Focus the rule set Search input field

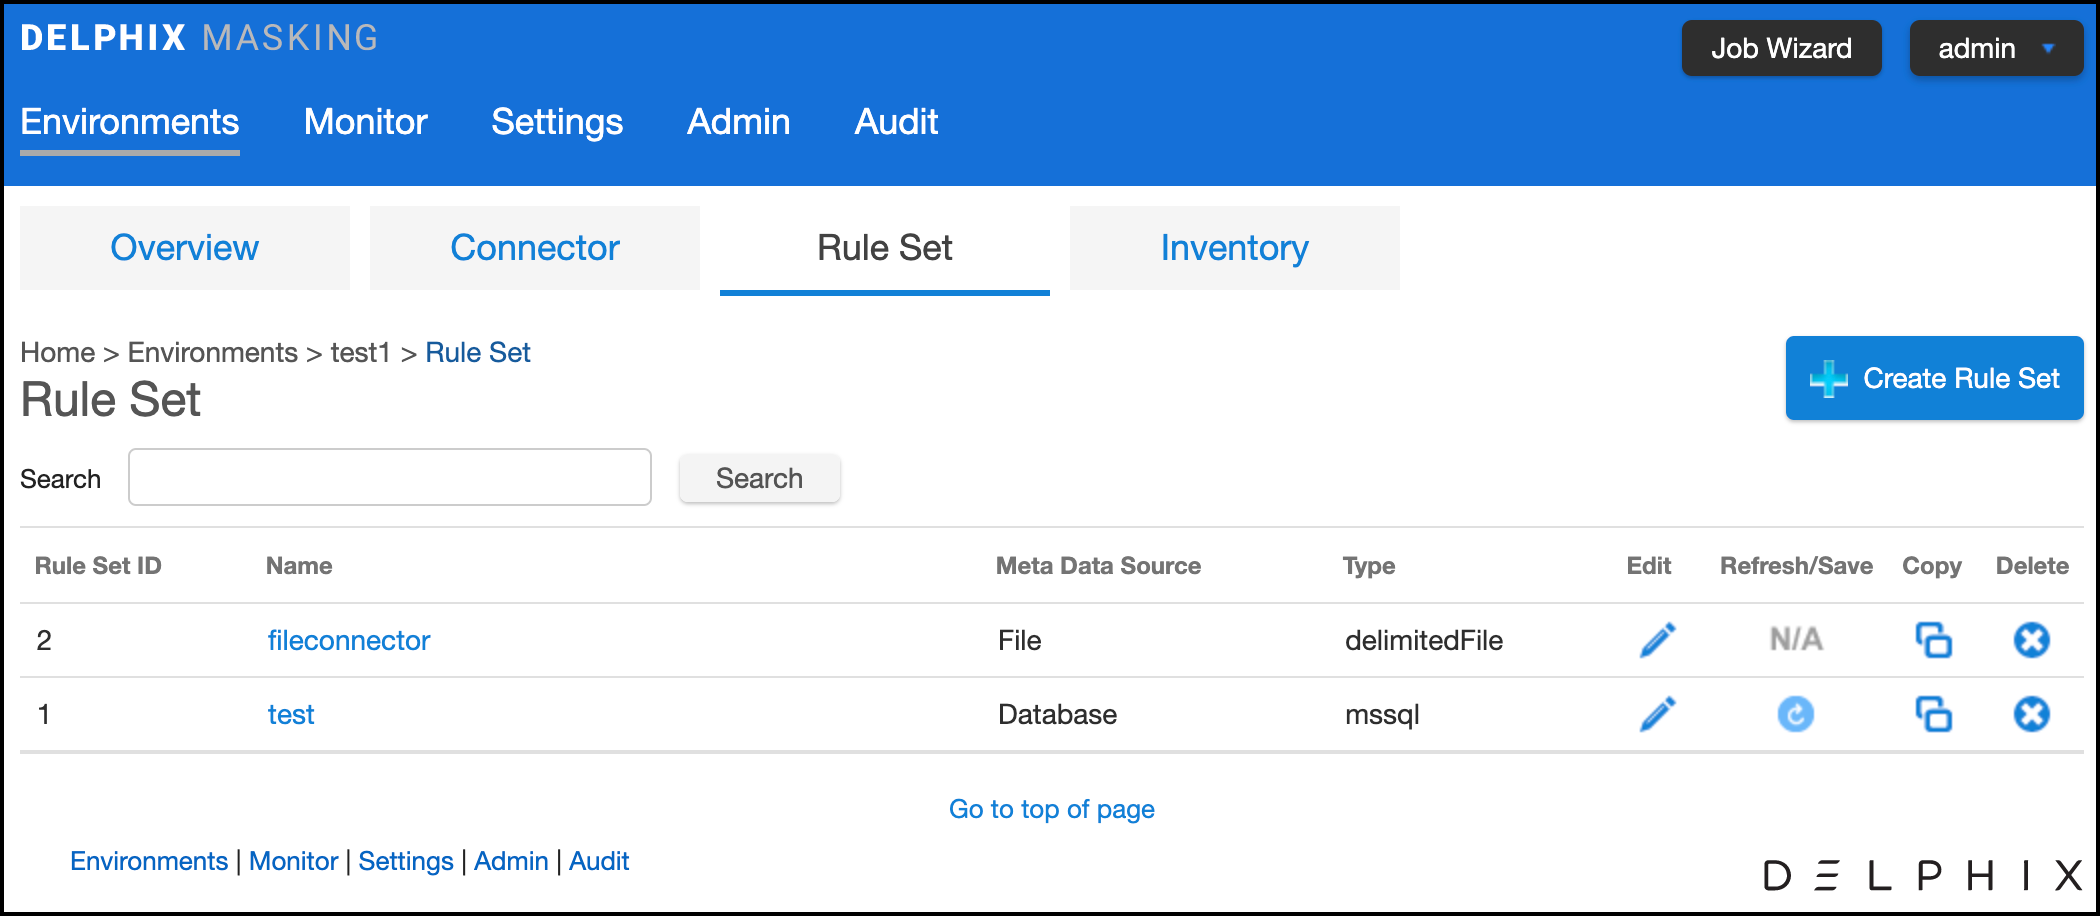click(390, 478)
